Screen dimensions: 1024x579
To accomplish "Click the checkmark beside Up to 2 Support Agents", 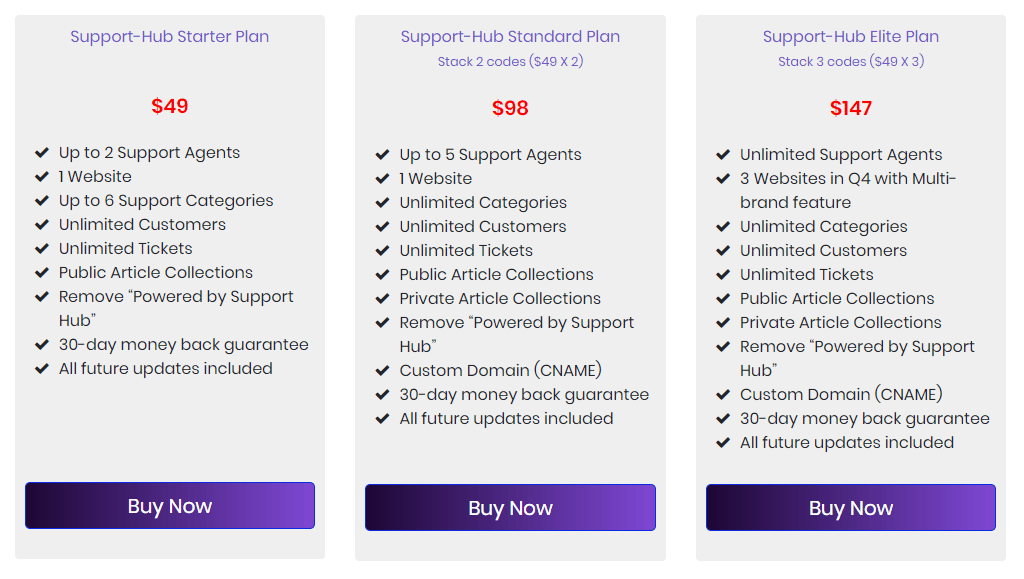I will tap(42, 152).
